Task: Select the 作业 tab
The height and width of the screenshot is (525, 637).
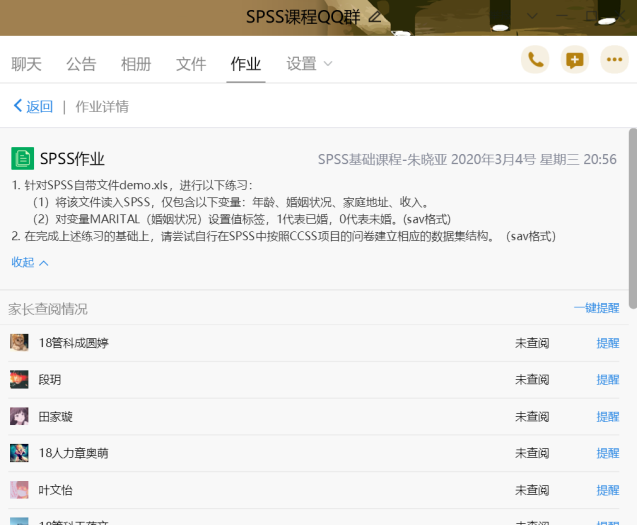Action: [246, 64]
